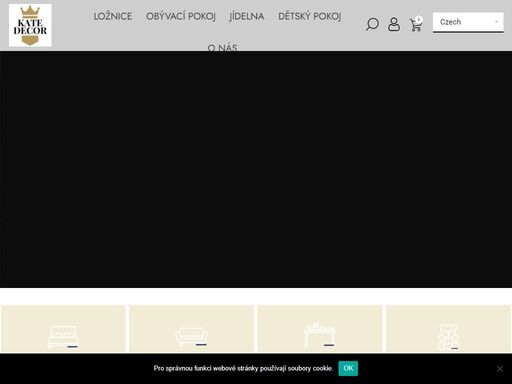Open the user account icon
The height and width of the screenshot is (384, 512).
(x=394, y=24)
